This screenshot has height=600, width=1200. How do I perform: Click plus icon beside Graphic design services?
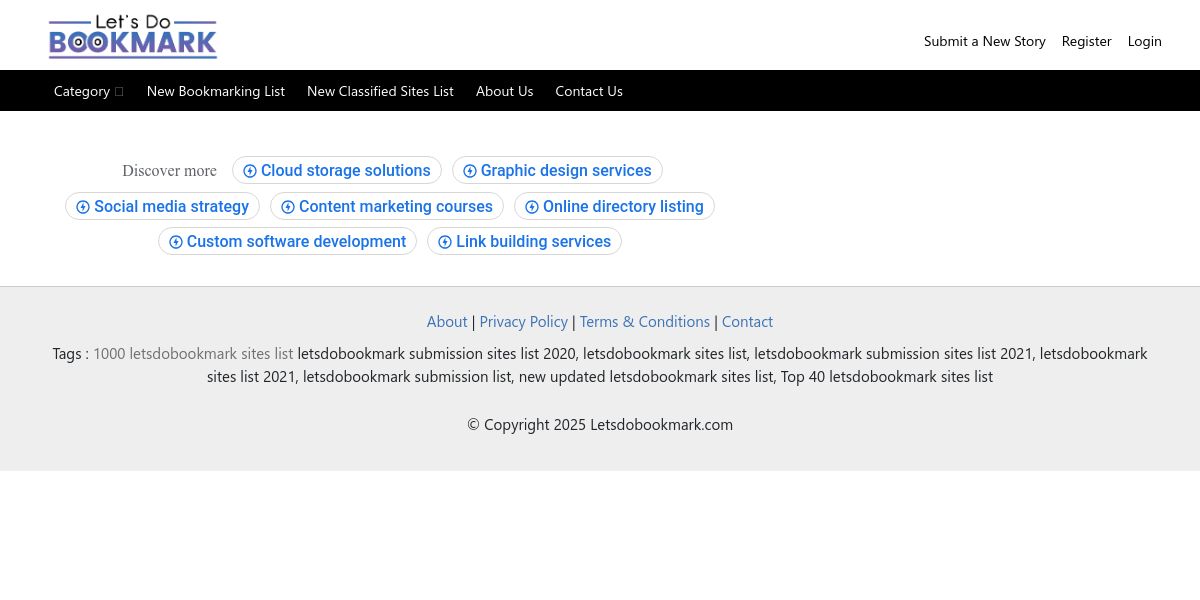point(470,171)
